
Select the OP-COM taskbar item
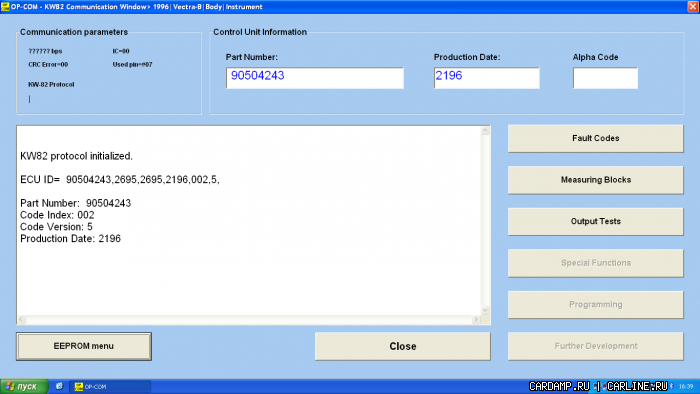click(x=110, y=386)
